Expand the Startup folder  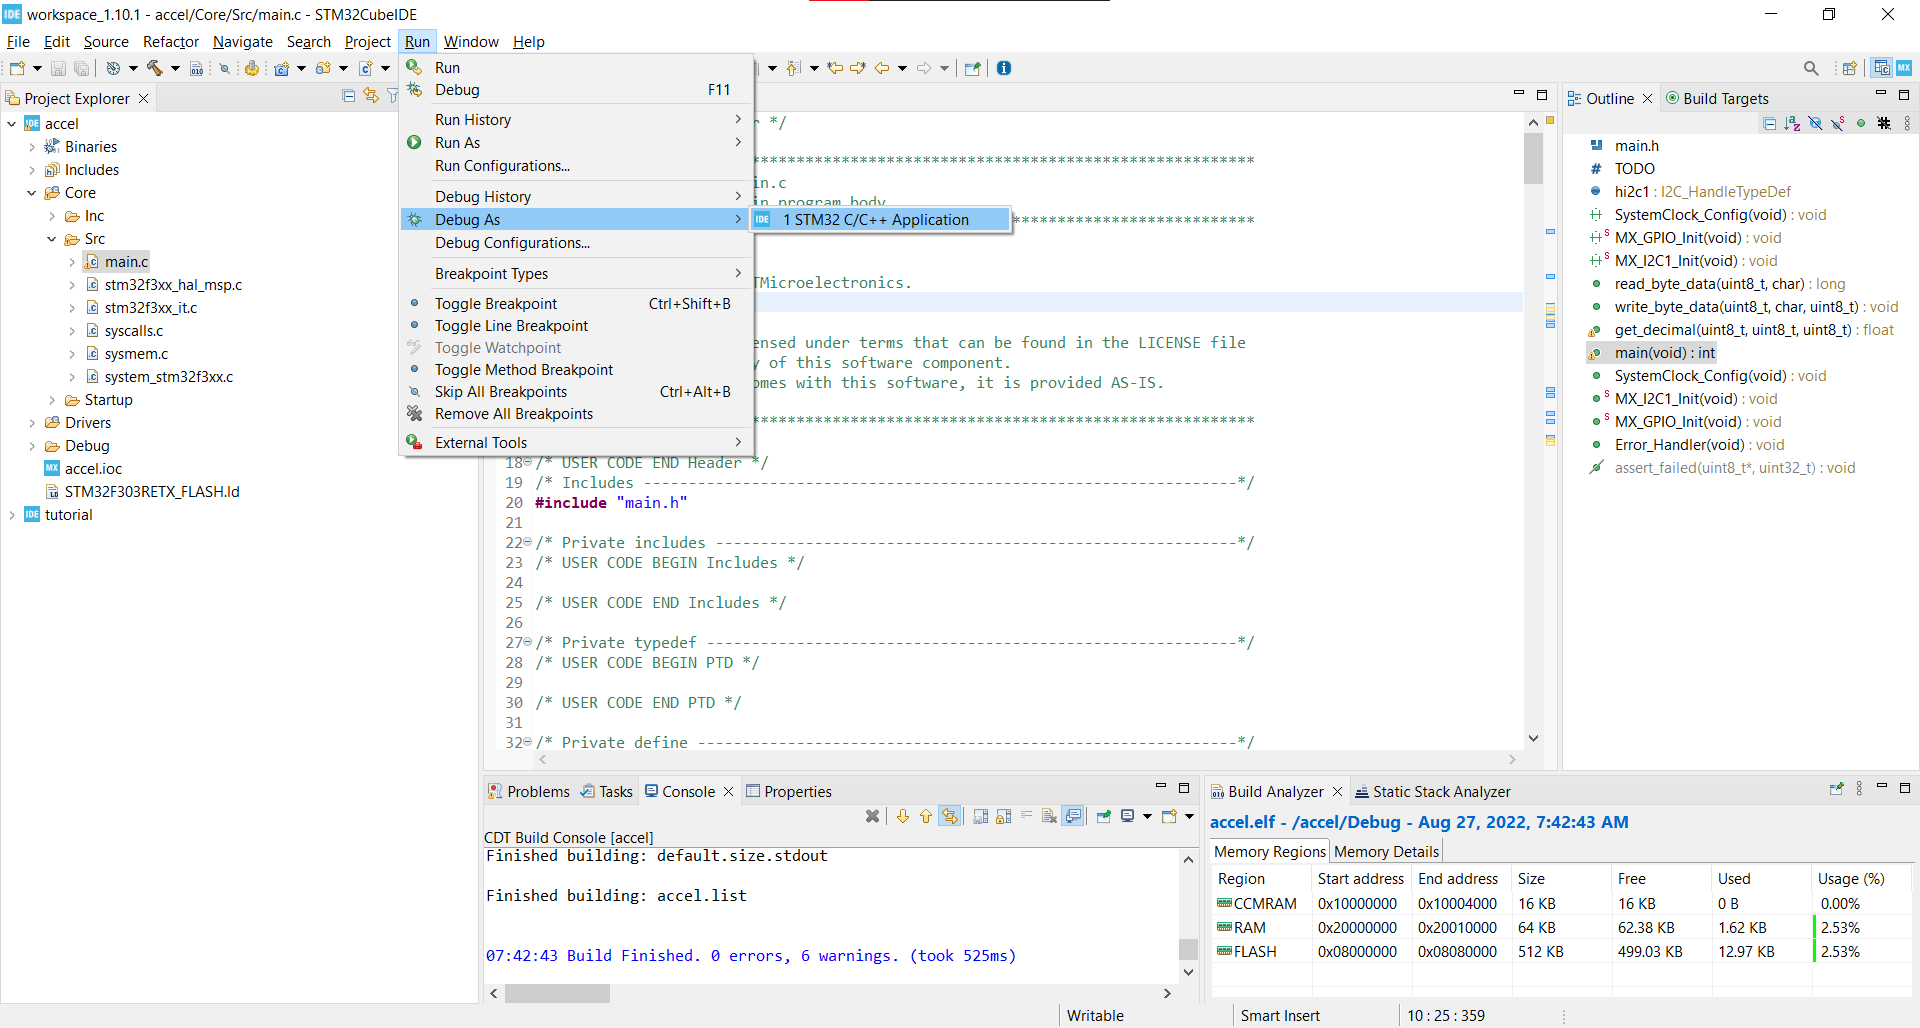pyautogui.click(x=52, y=400)
